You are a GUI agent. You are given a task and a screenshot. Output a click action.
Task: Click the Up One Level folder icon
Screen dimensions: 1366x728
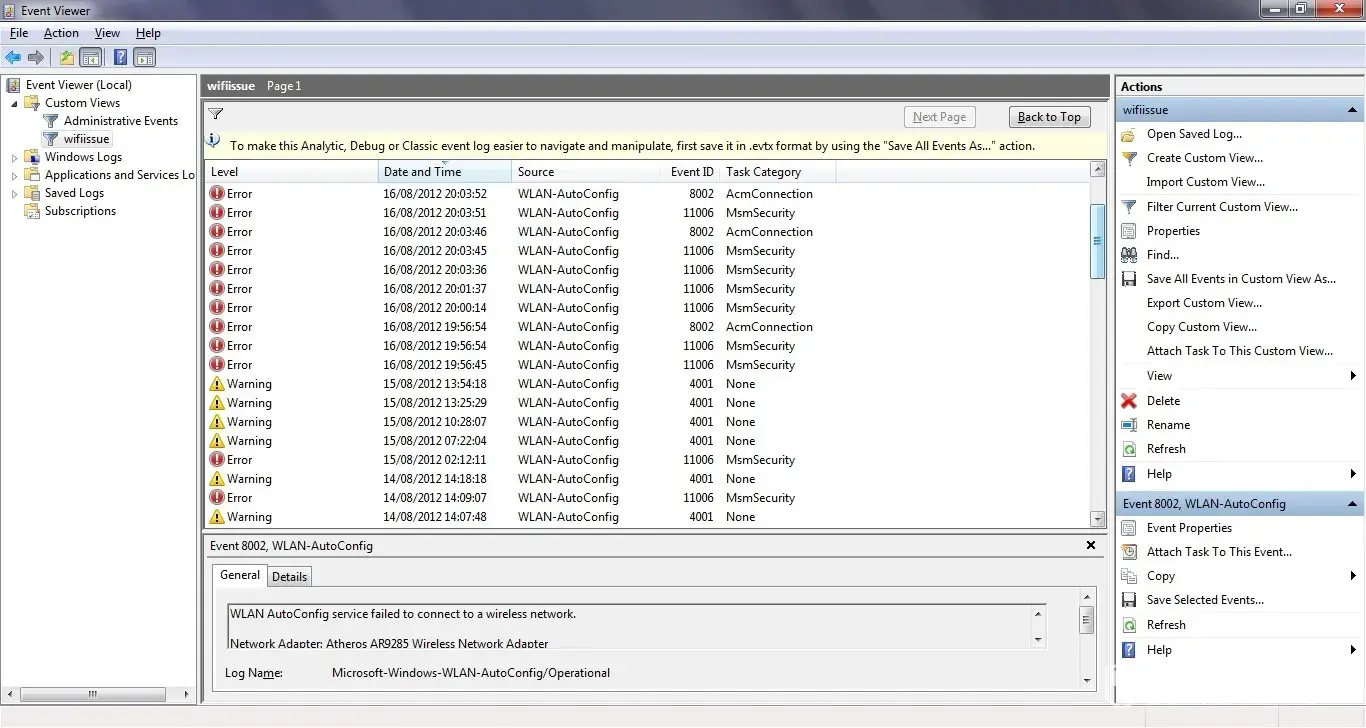67,58
